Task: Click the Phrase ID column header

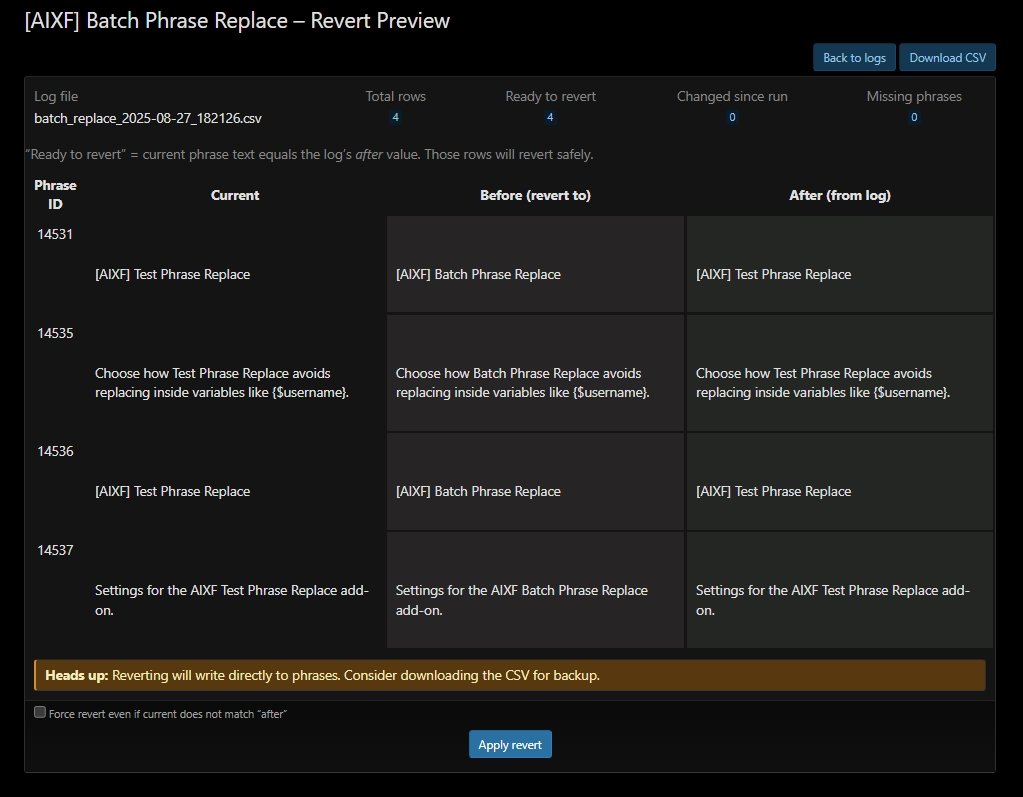Action: (55, 195)
